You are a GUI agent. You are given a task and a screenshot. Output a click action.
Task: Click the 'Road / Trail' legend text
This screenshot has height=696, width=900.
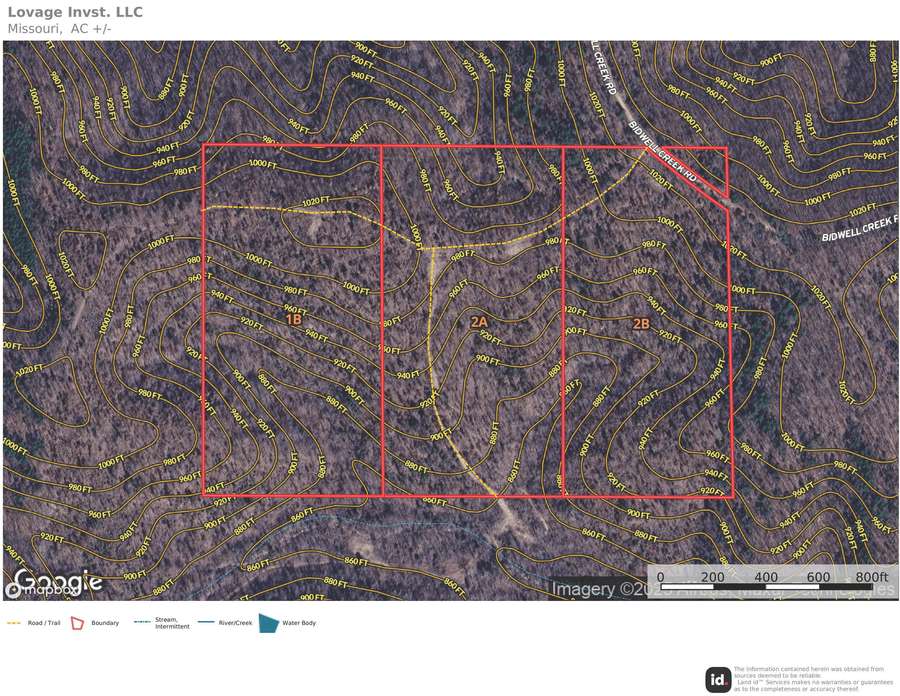click(x=44, y=623)
